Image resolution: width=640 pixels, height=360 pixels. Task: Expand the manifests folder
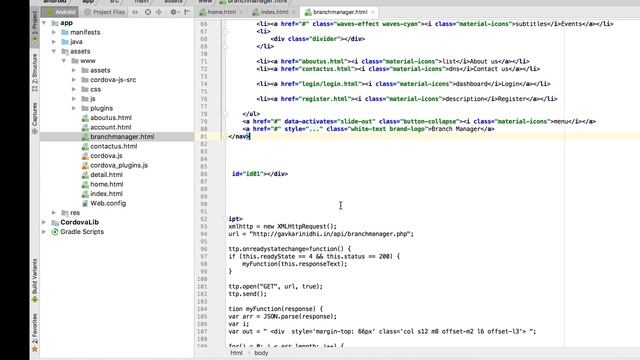[x=54, y=32]
